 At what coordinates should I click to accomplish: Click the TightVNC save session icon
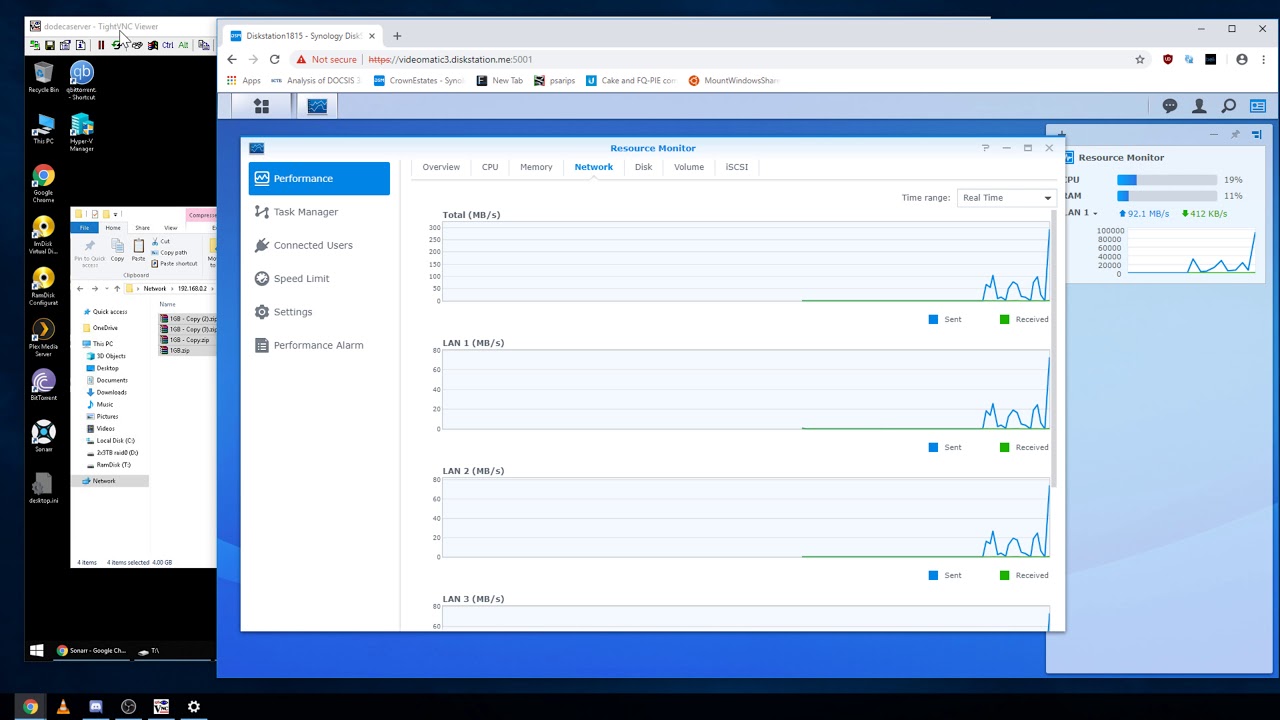(50, 45)
